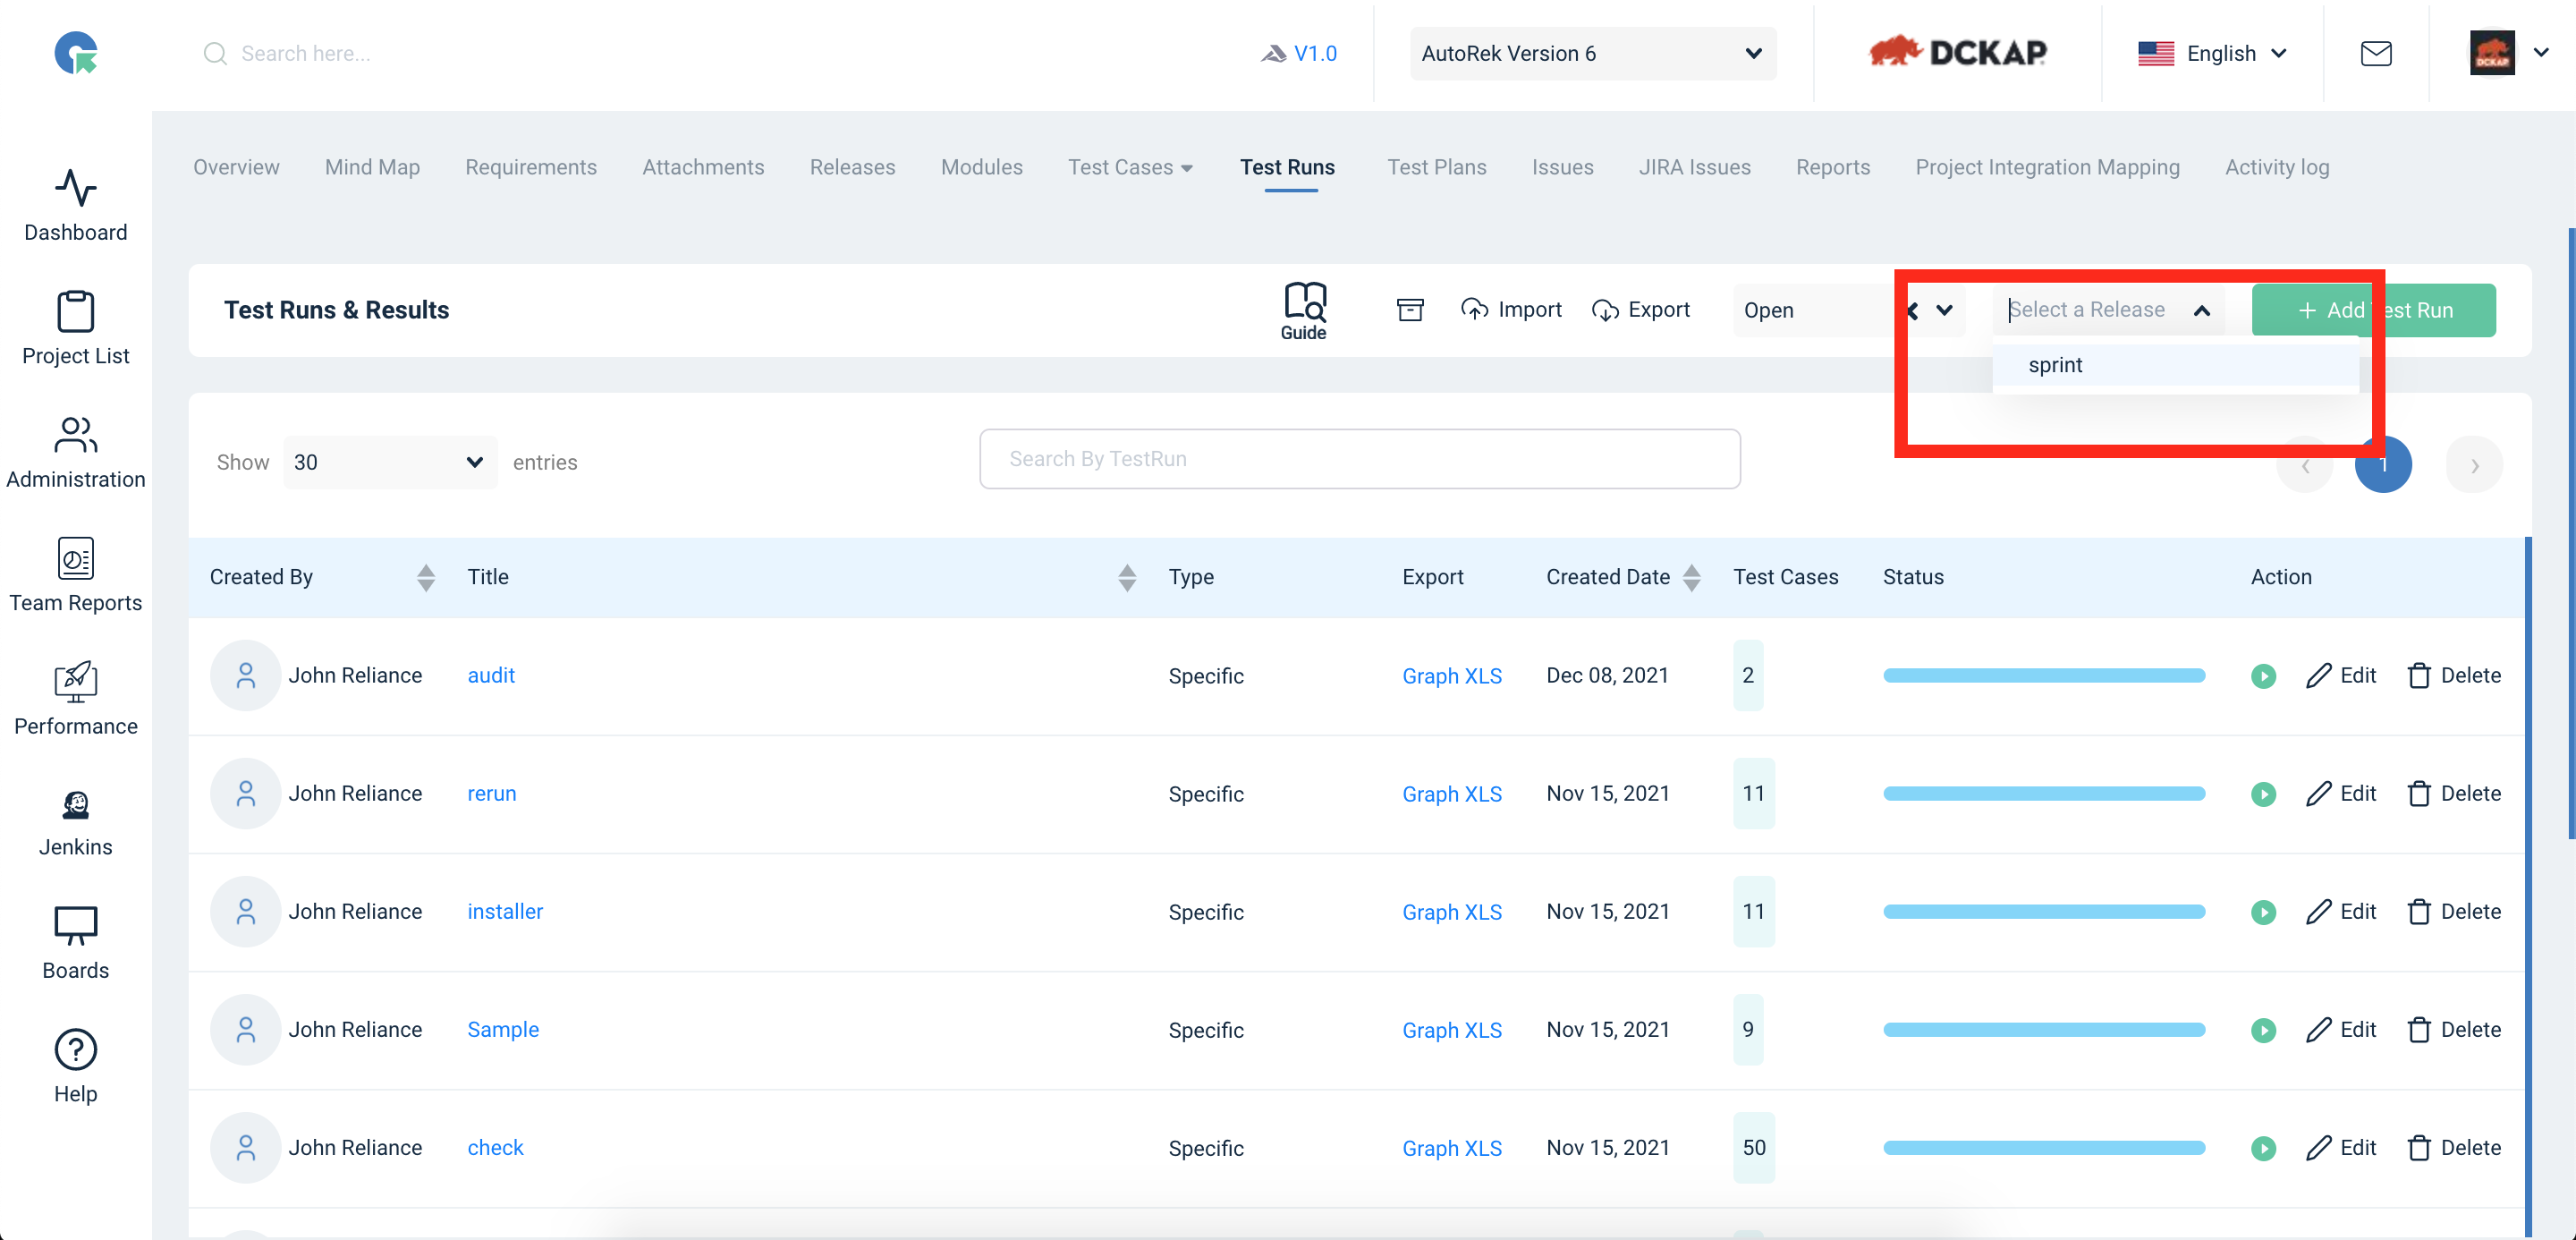2576x1240 pixels.
Task: Open the Reports tab
Action: tap(1832, 167)
